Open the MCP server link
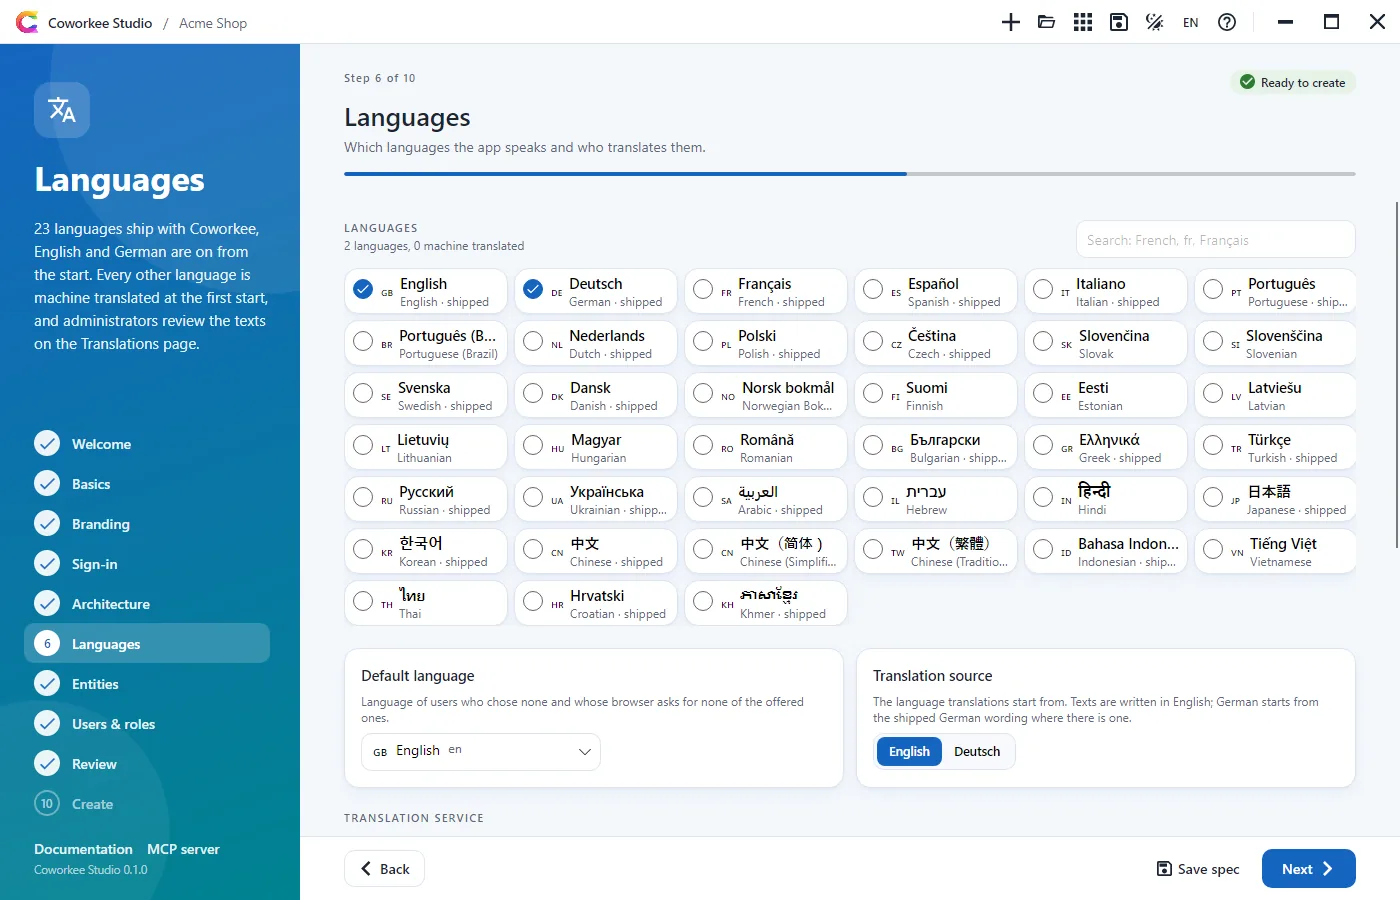The width and height of the screenshot is (1400, 900). (x=183, y=849)
